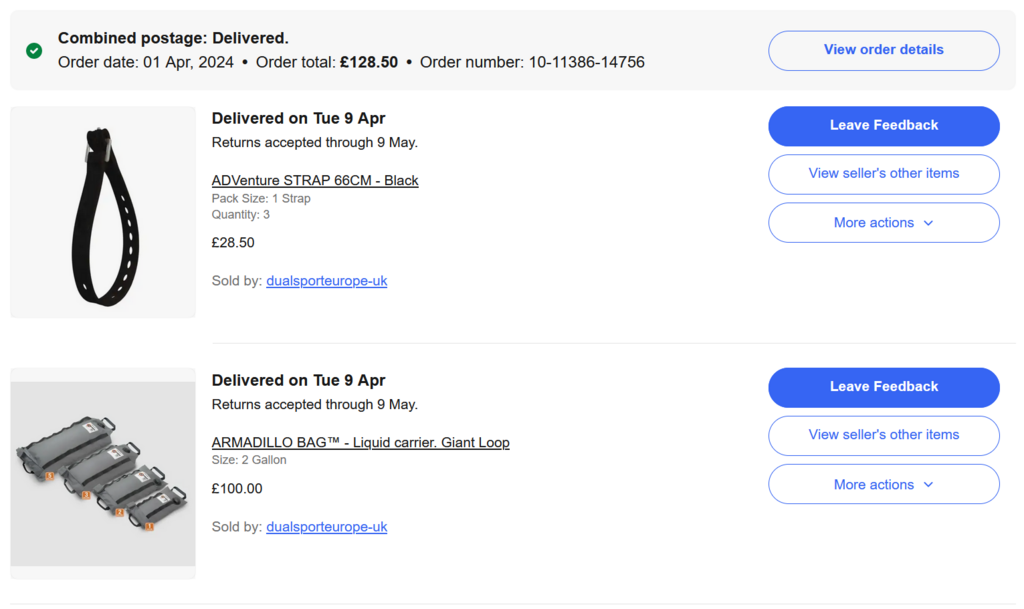
Task: Open ARMADILLO BAG Liquid carrier listing
Action: [360, 443]
